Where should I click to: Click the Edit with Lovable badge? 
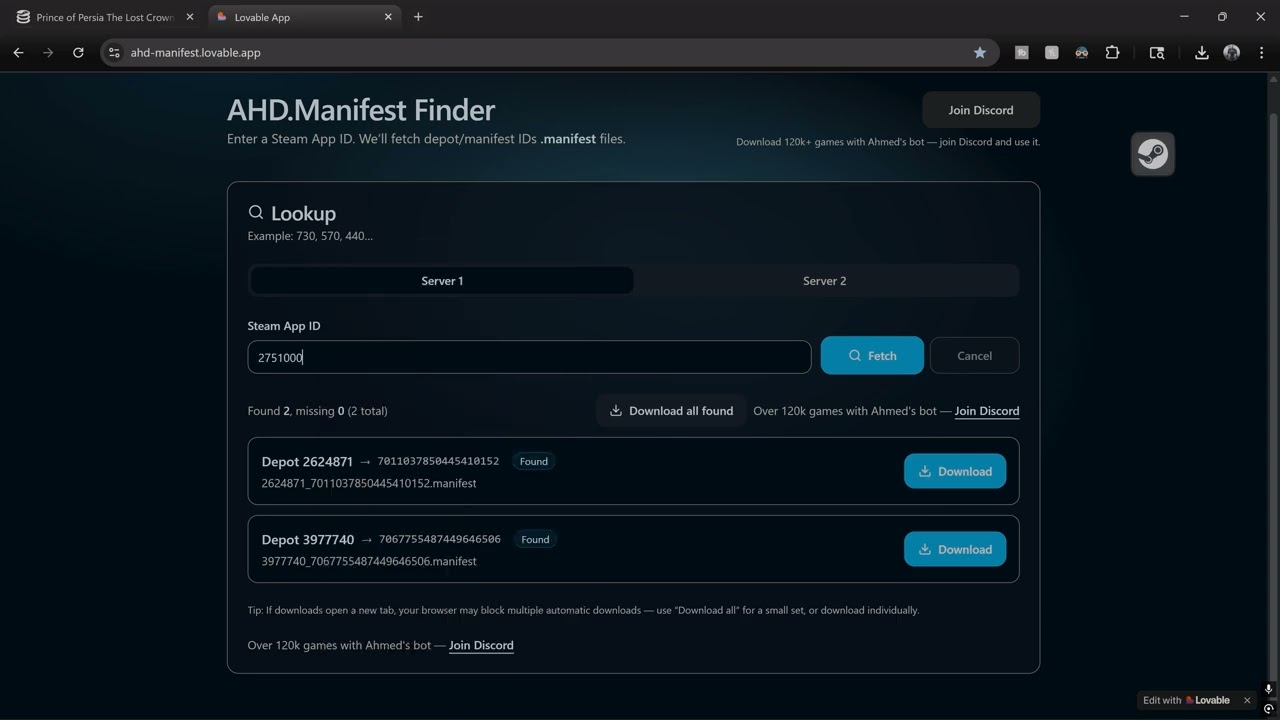tap(1187, 700)
